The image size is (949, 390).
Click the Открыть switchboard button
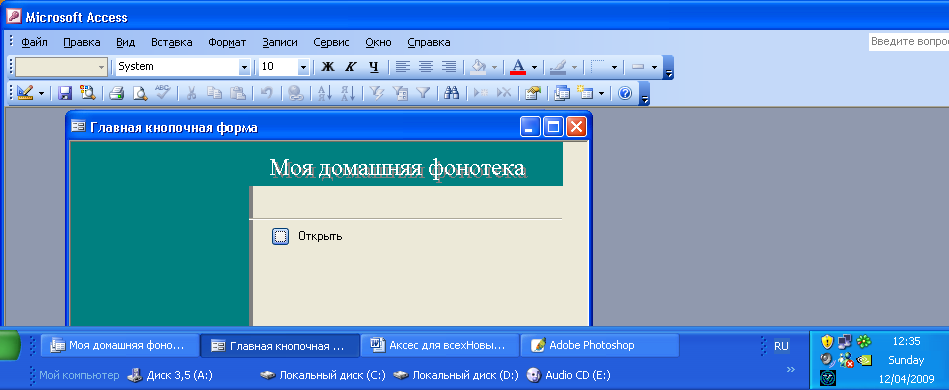point(280,236)
